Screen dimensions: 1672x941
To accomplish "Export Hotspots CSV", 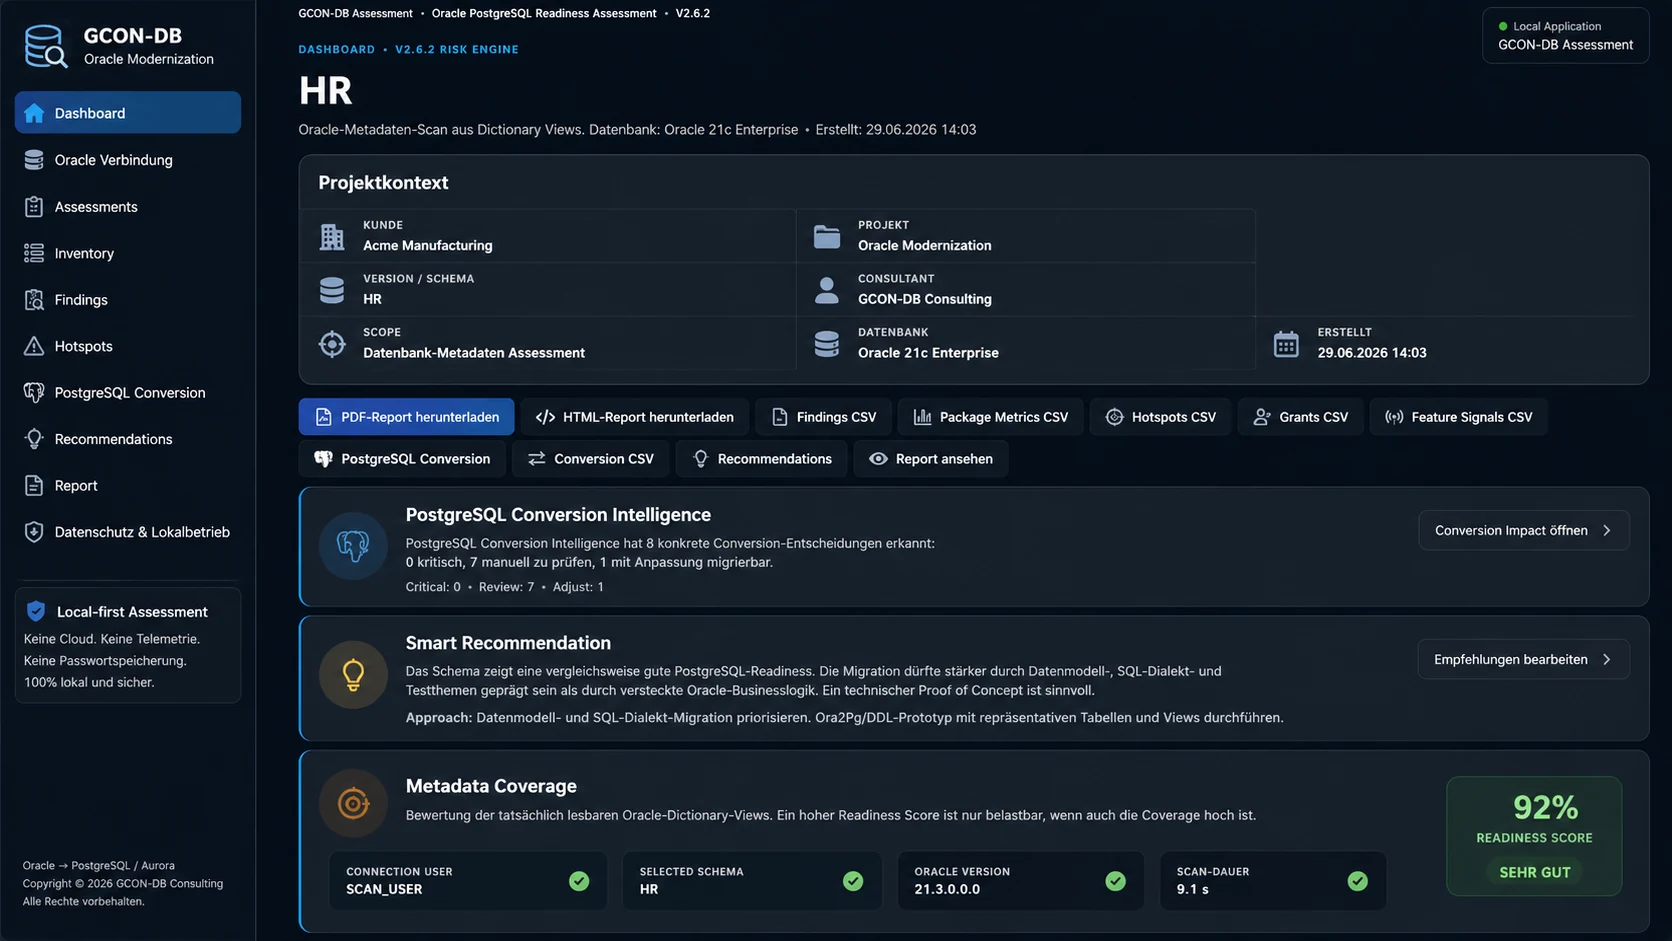I will tap(1160, 417).
